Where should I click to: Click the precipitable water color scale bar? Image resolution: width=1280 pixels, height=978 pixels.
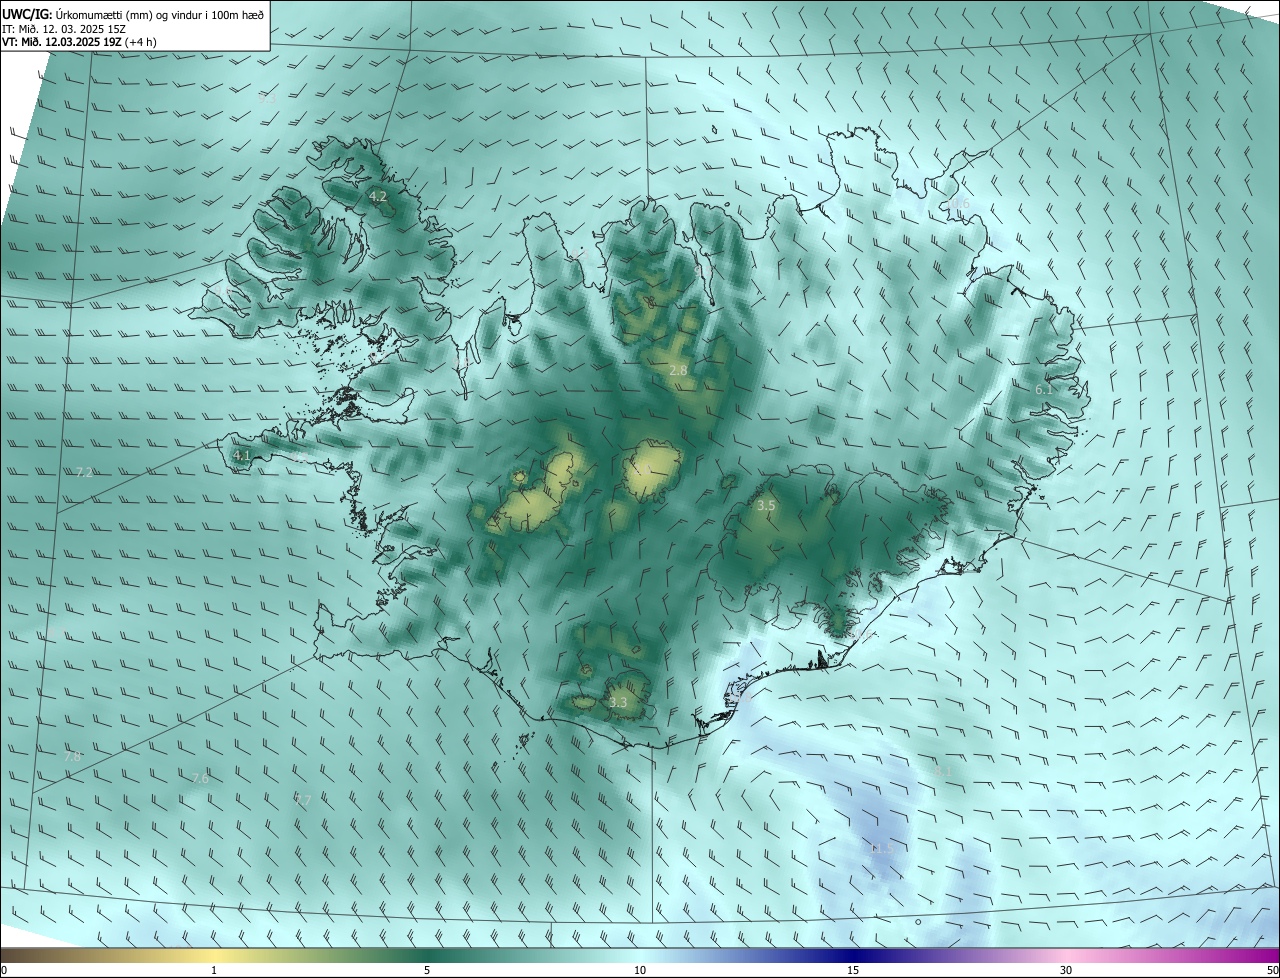(x=640, y=955)
